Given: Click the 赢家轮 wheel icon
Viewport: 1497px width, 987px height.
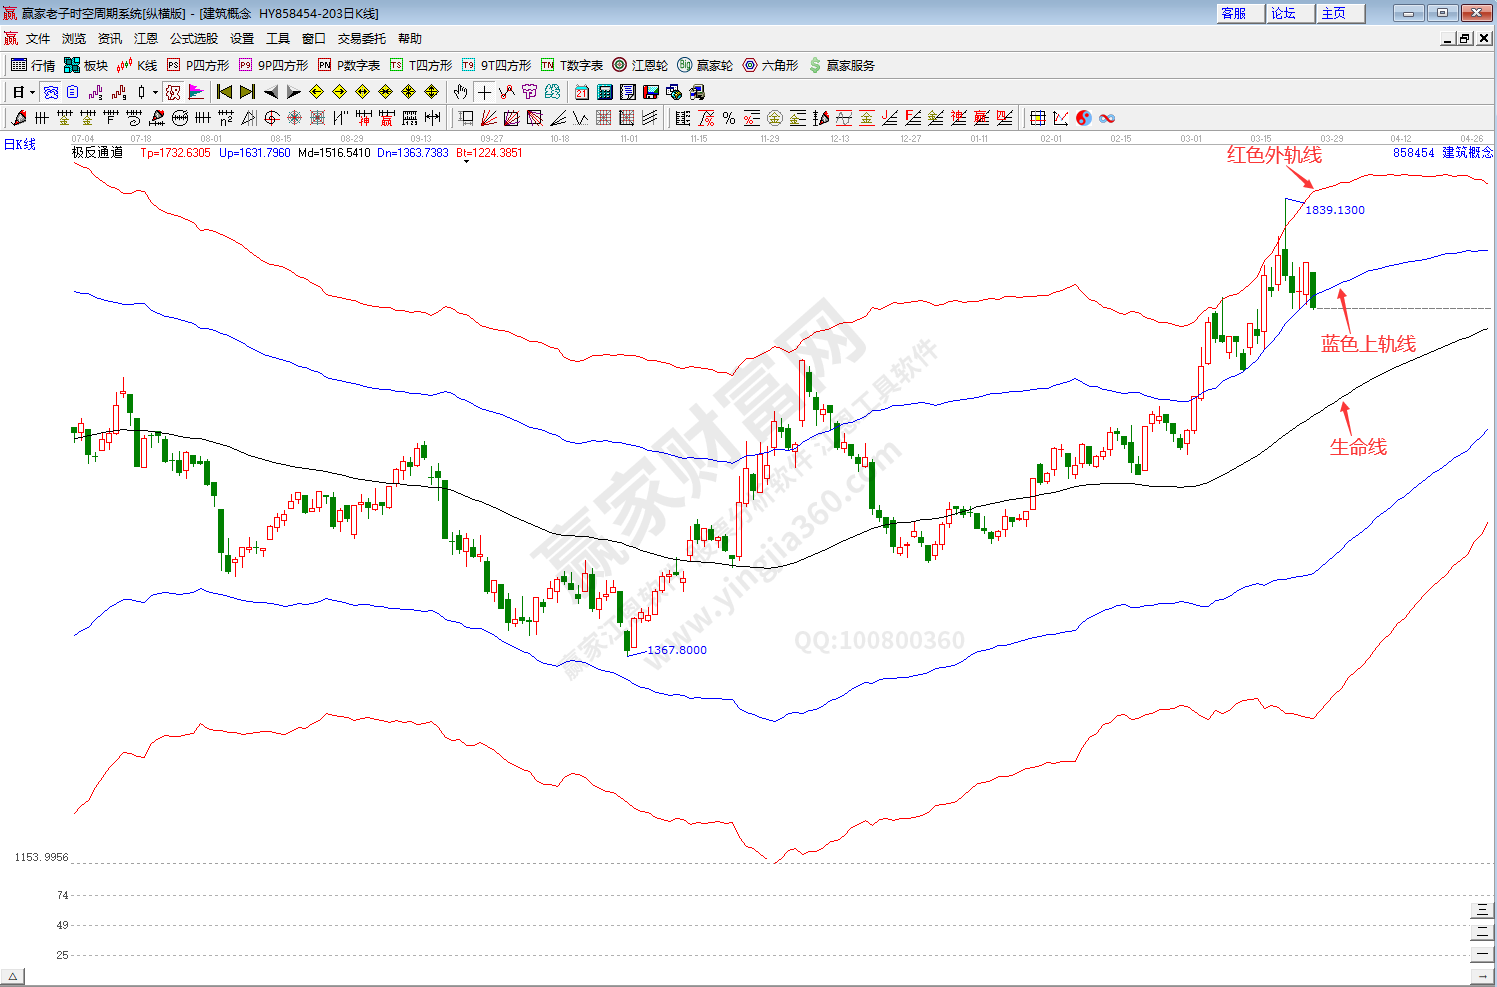Looking at the screenshot, I should pyautogui.click(x=705, y=65).
